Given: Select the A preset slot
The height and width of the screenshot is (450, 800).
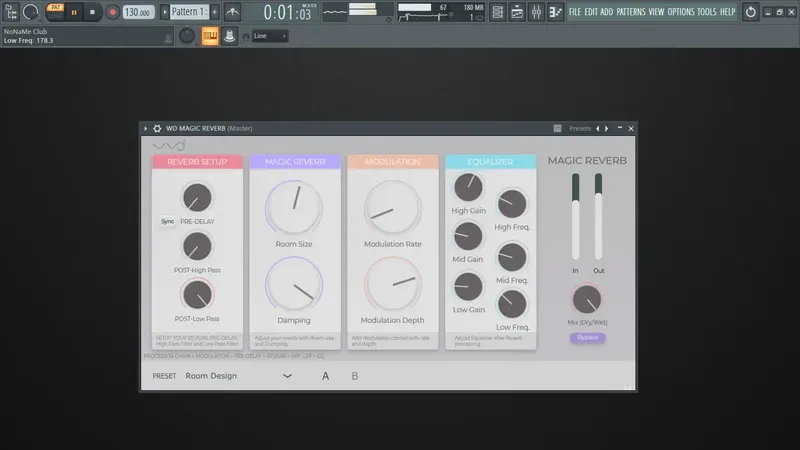Looking at the screenshot, I should point(326,376).
